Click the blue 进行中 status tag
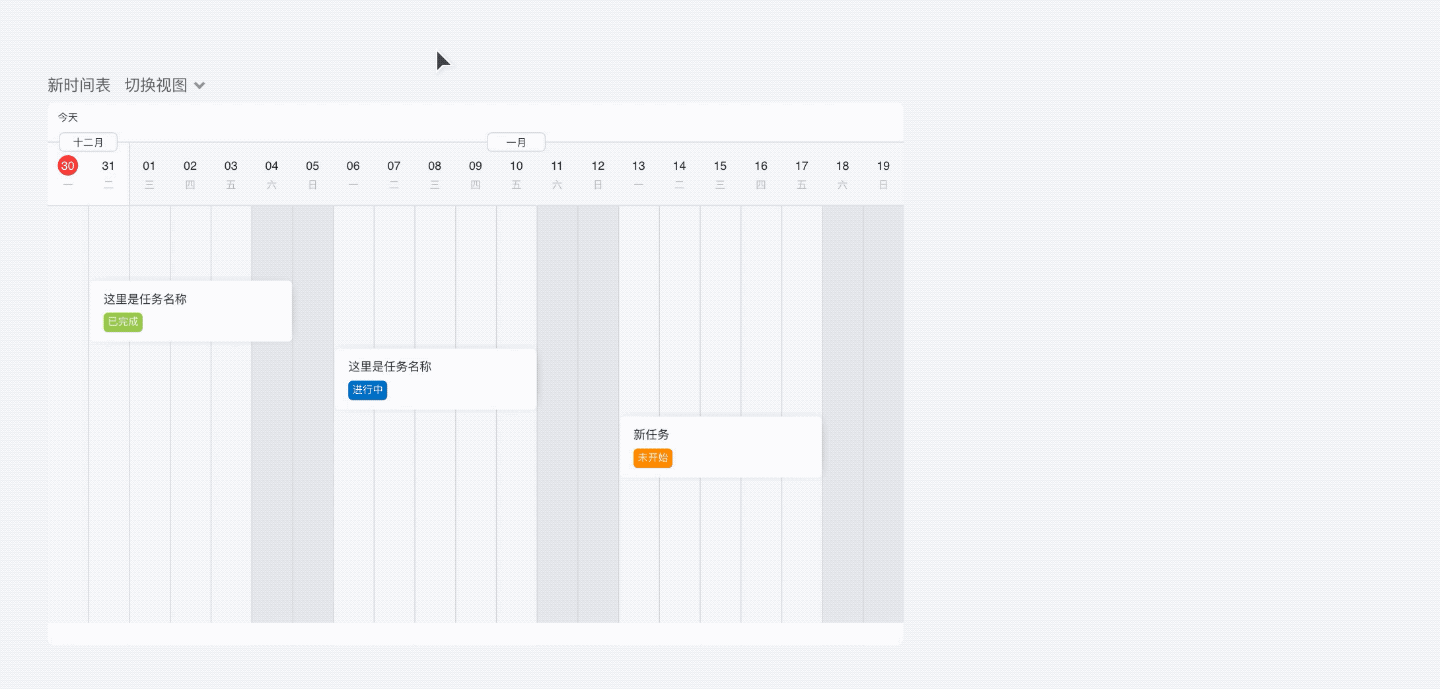This screenshot has width=1440, height=689. pyautogui.click(x=367, y=390)
